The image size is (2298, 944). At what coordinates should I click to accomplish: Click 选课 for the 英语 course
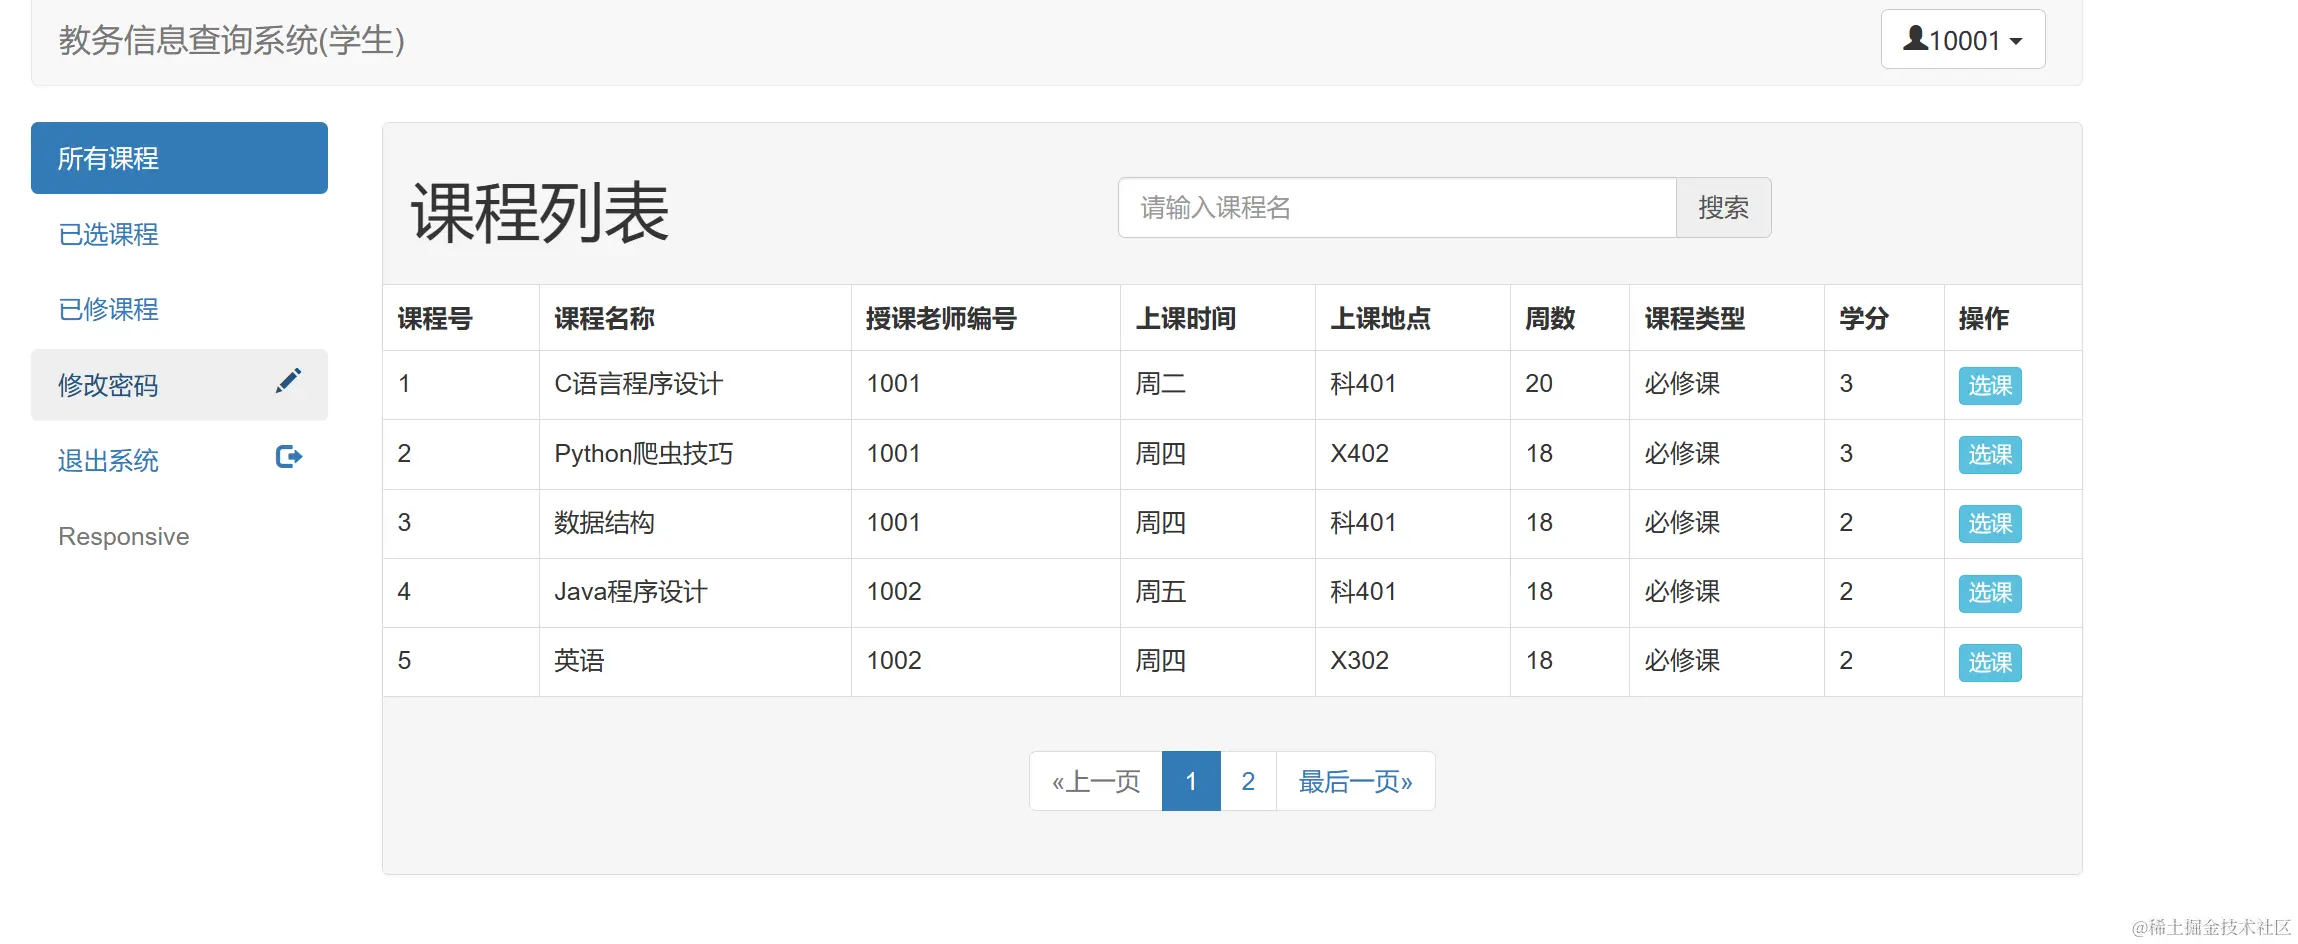1989,662
